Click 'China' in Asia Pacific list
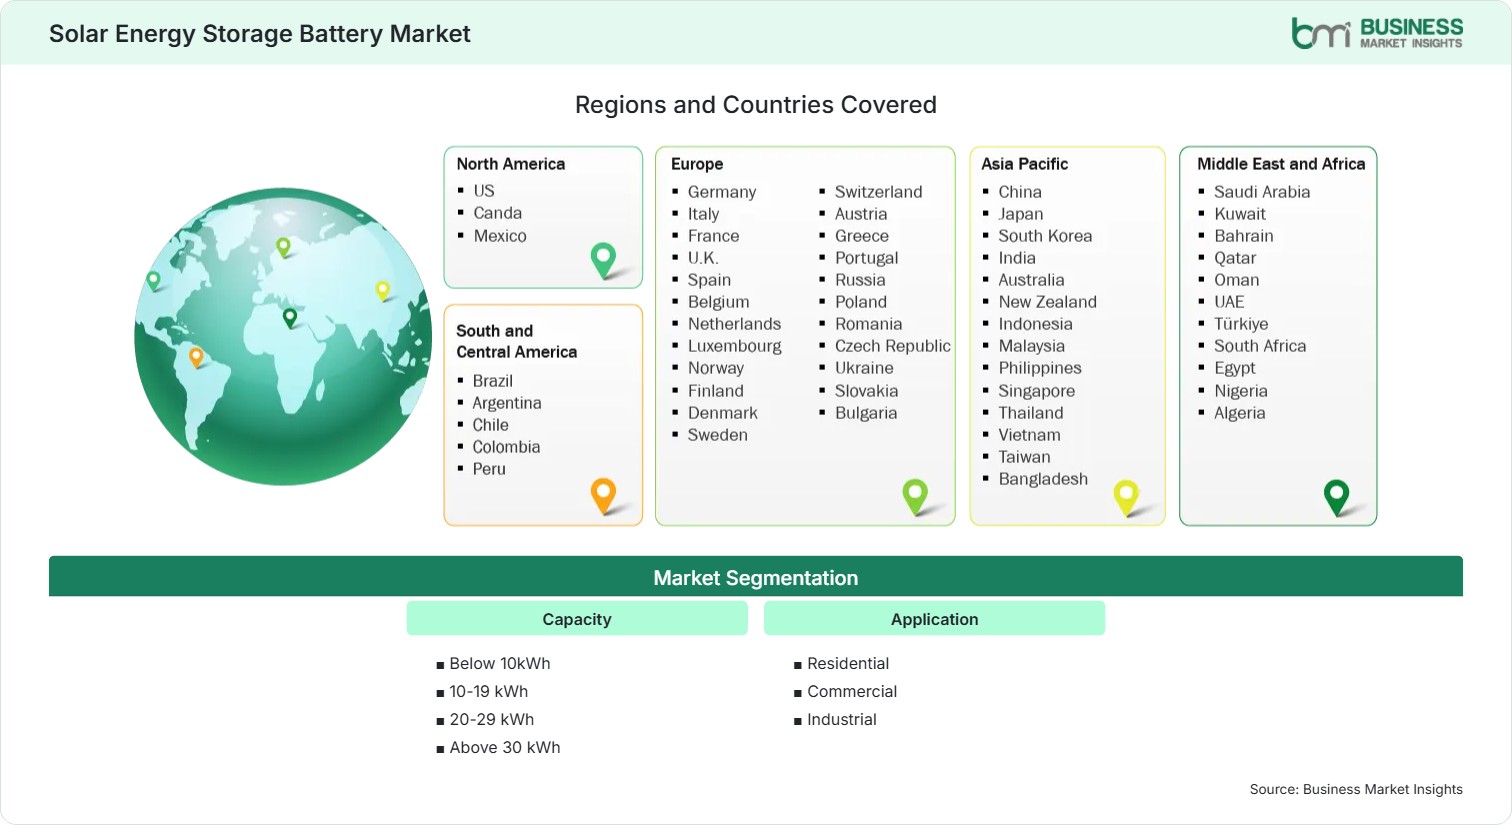The height and width of the screenshot is (825, 1512). (1020, 192)
